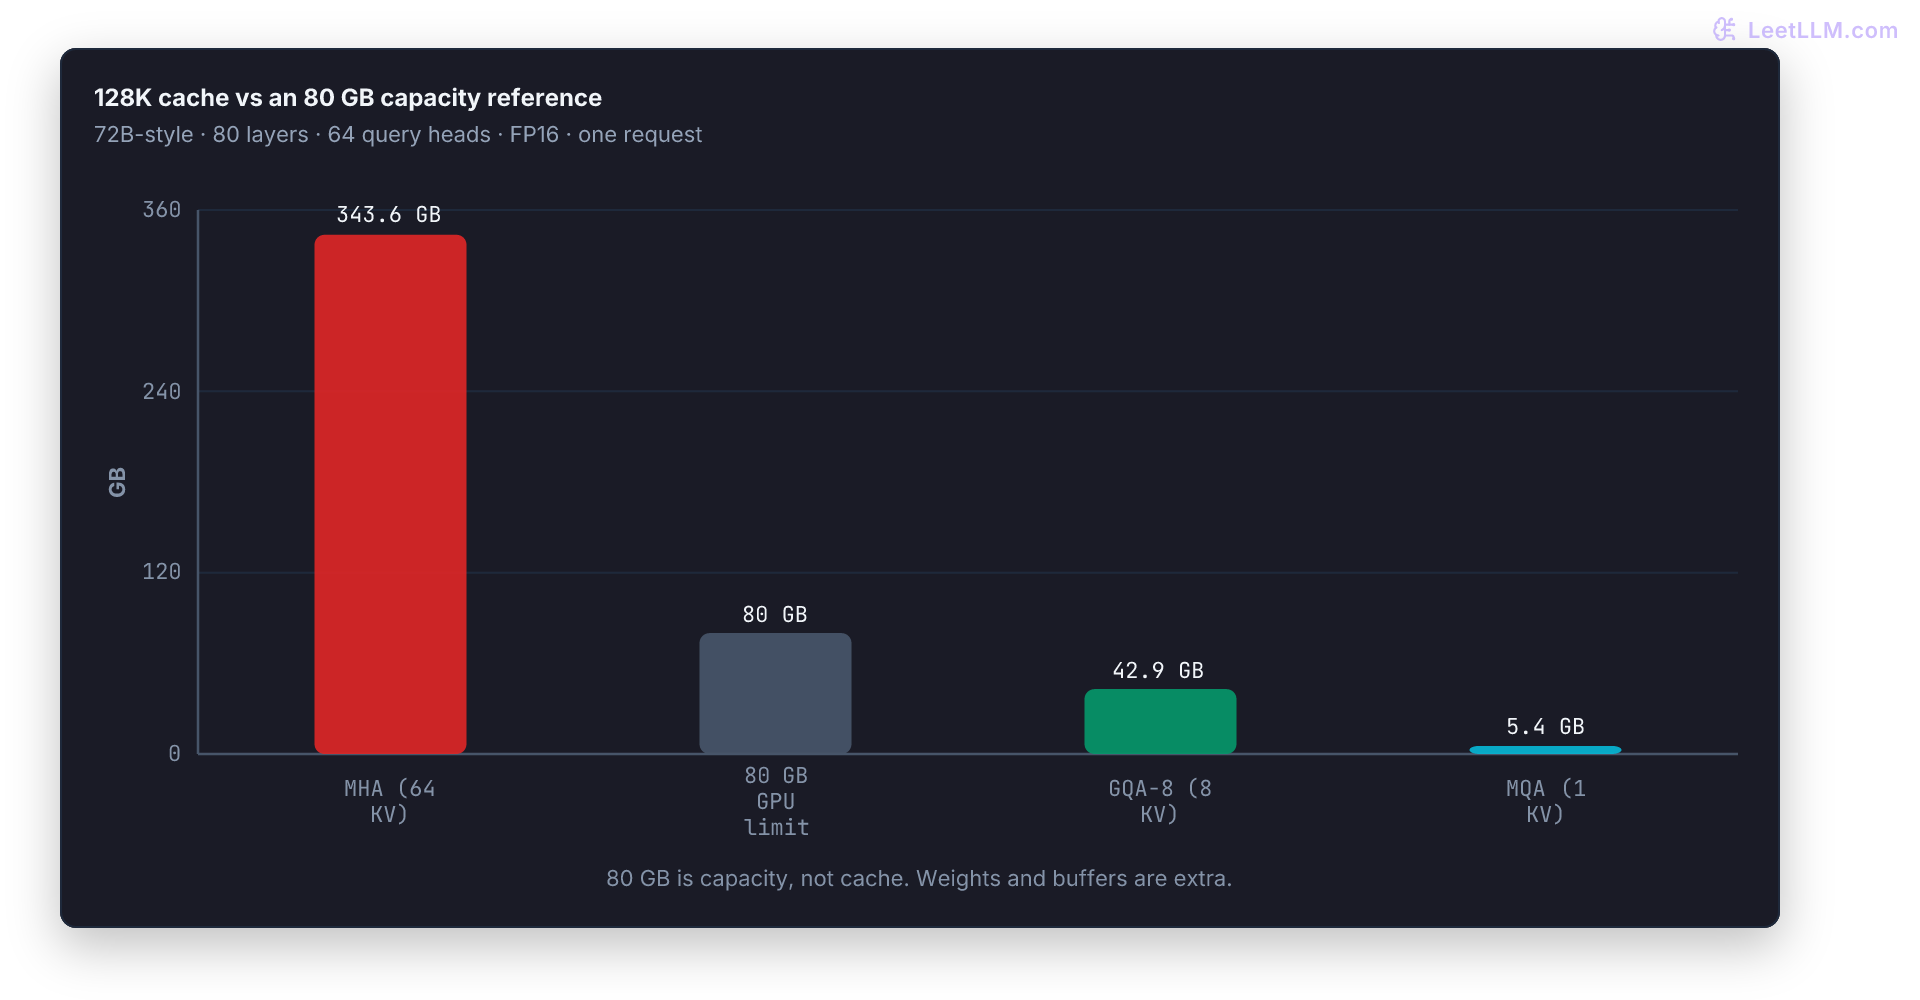1920x1000 pixels.
Task: Click the '80 GB GPU limit' axis label
Action: pyautogui.click(x=776, y=801)
